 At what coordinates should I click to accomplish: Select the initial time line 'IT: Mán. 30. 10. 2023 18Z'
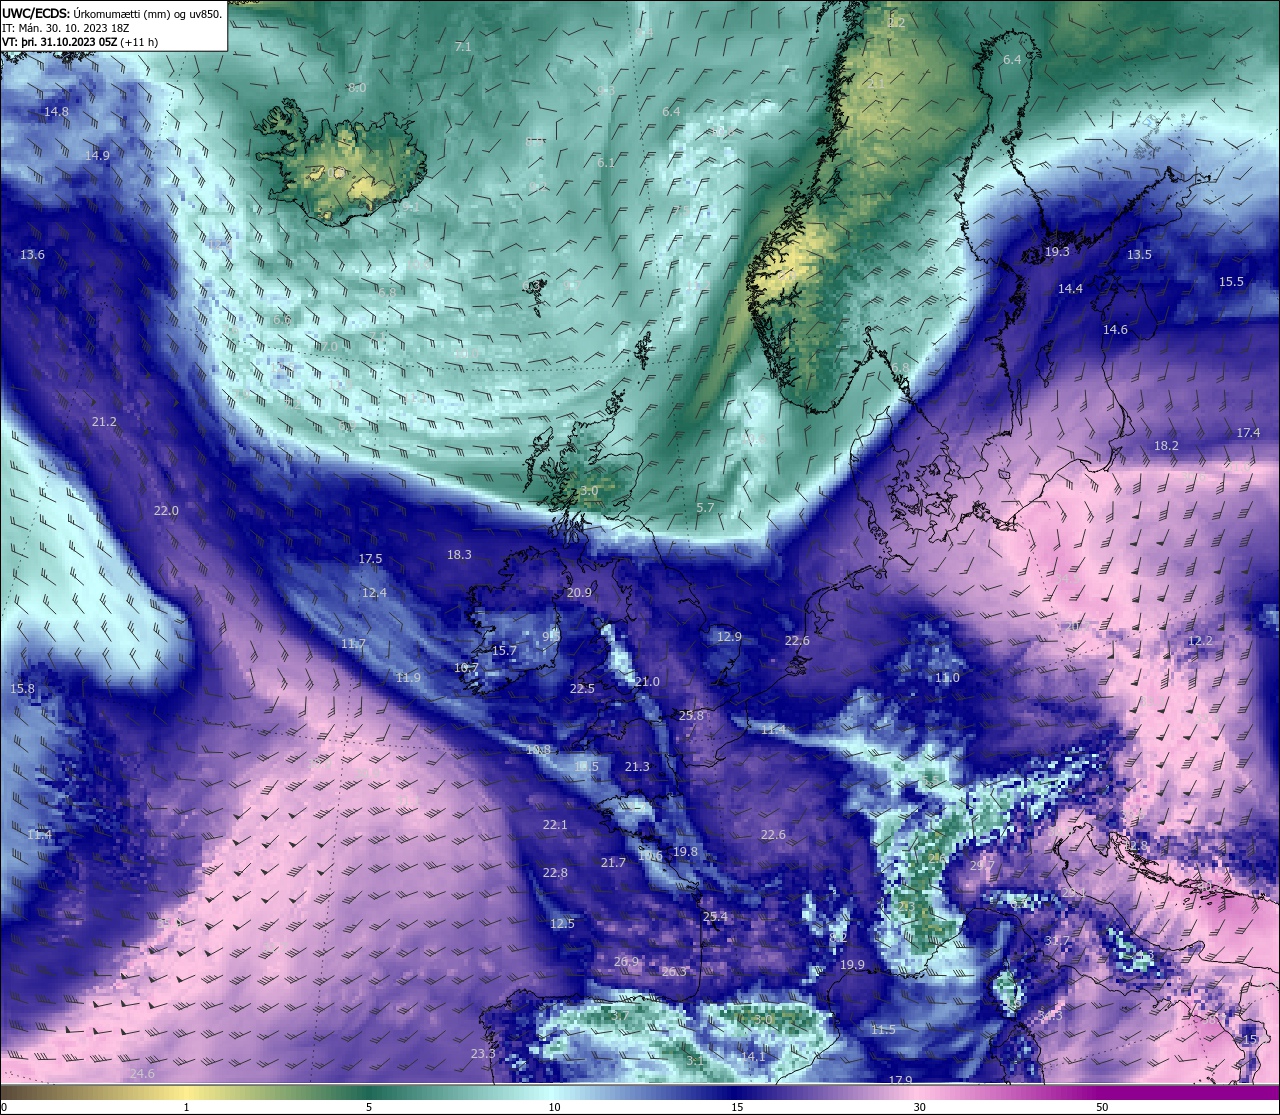click(x=66, y=28)
